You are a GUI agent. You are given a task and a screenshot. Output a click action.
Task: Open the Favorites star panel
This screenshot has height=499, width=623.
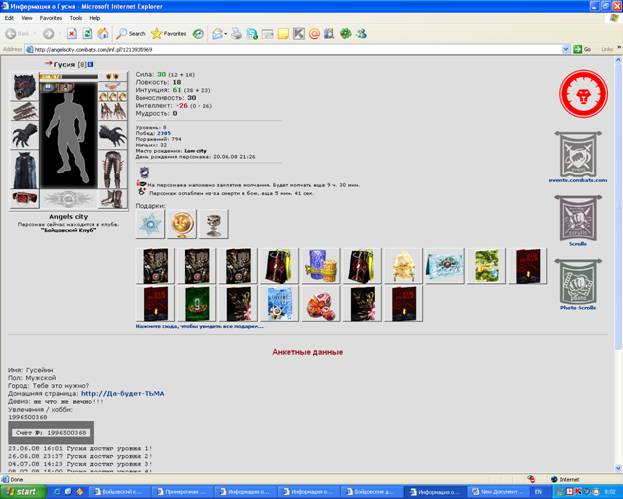click(169, 34)
